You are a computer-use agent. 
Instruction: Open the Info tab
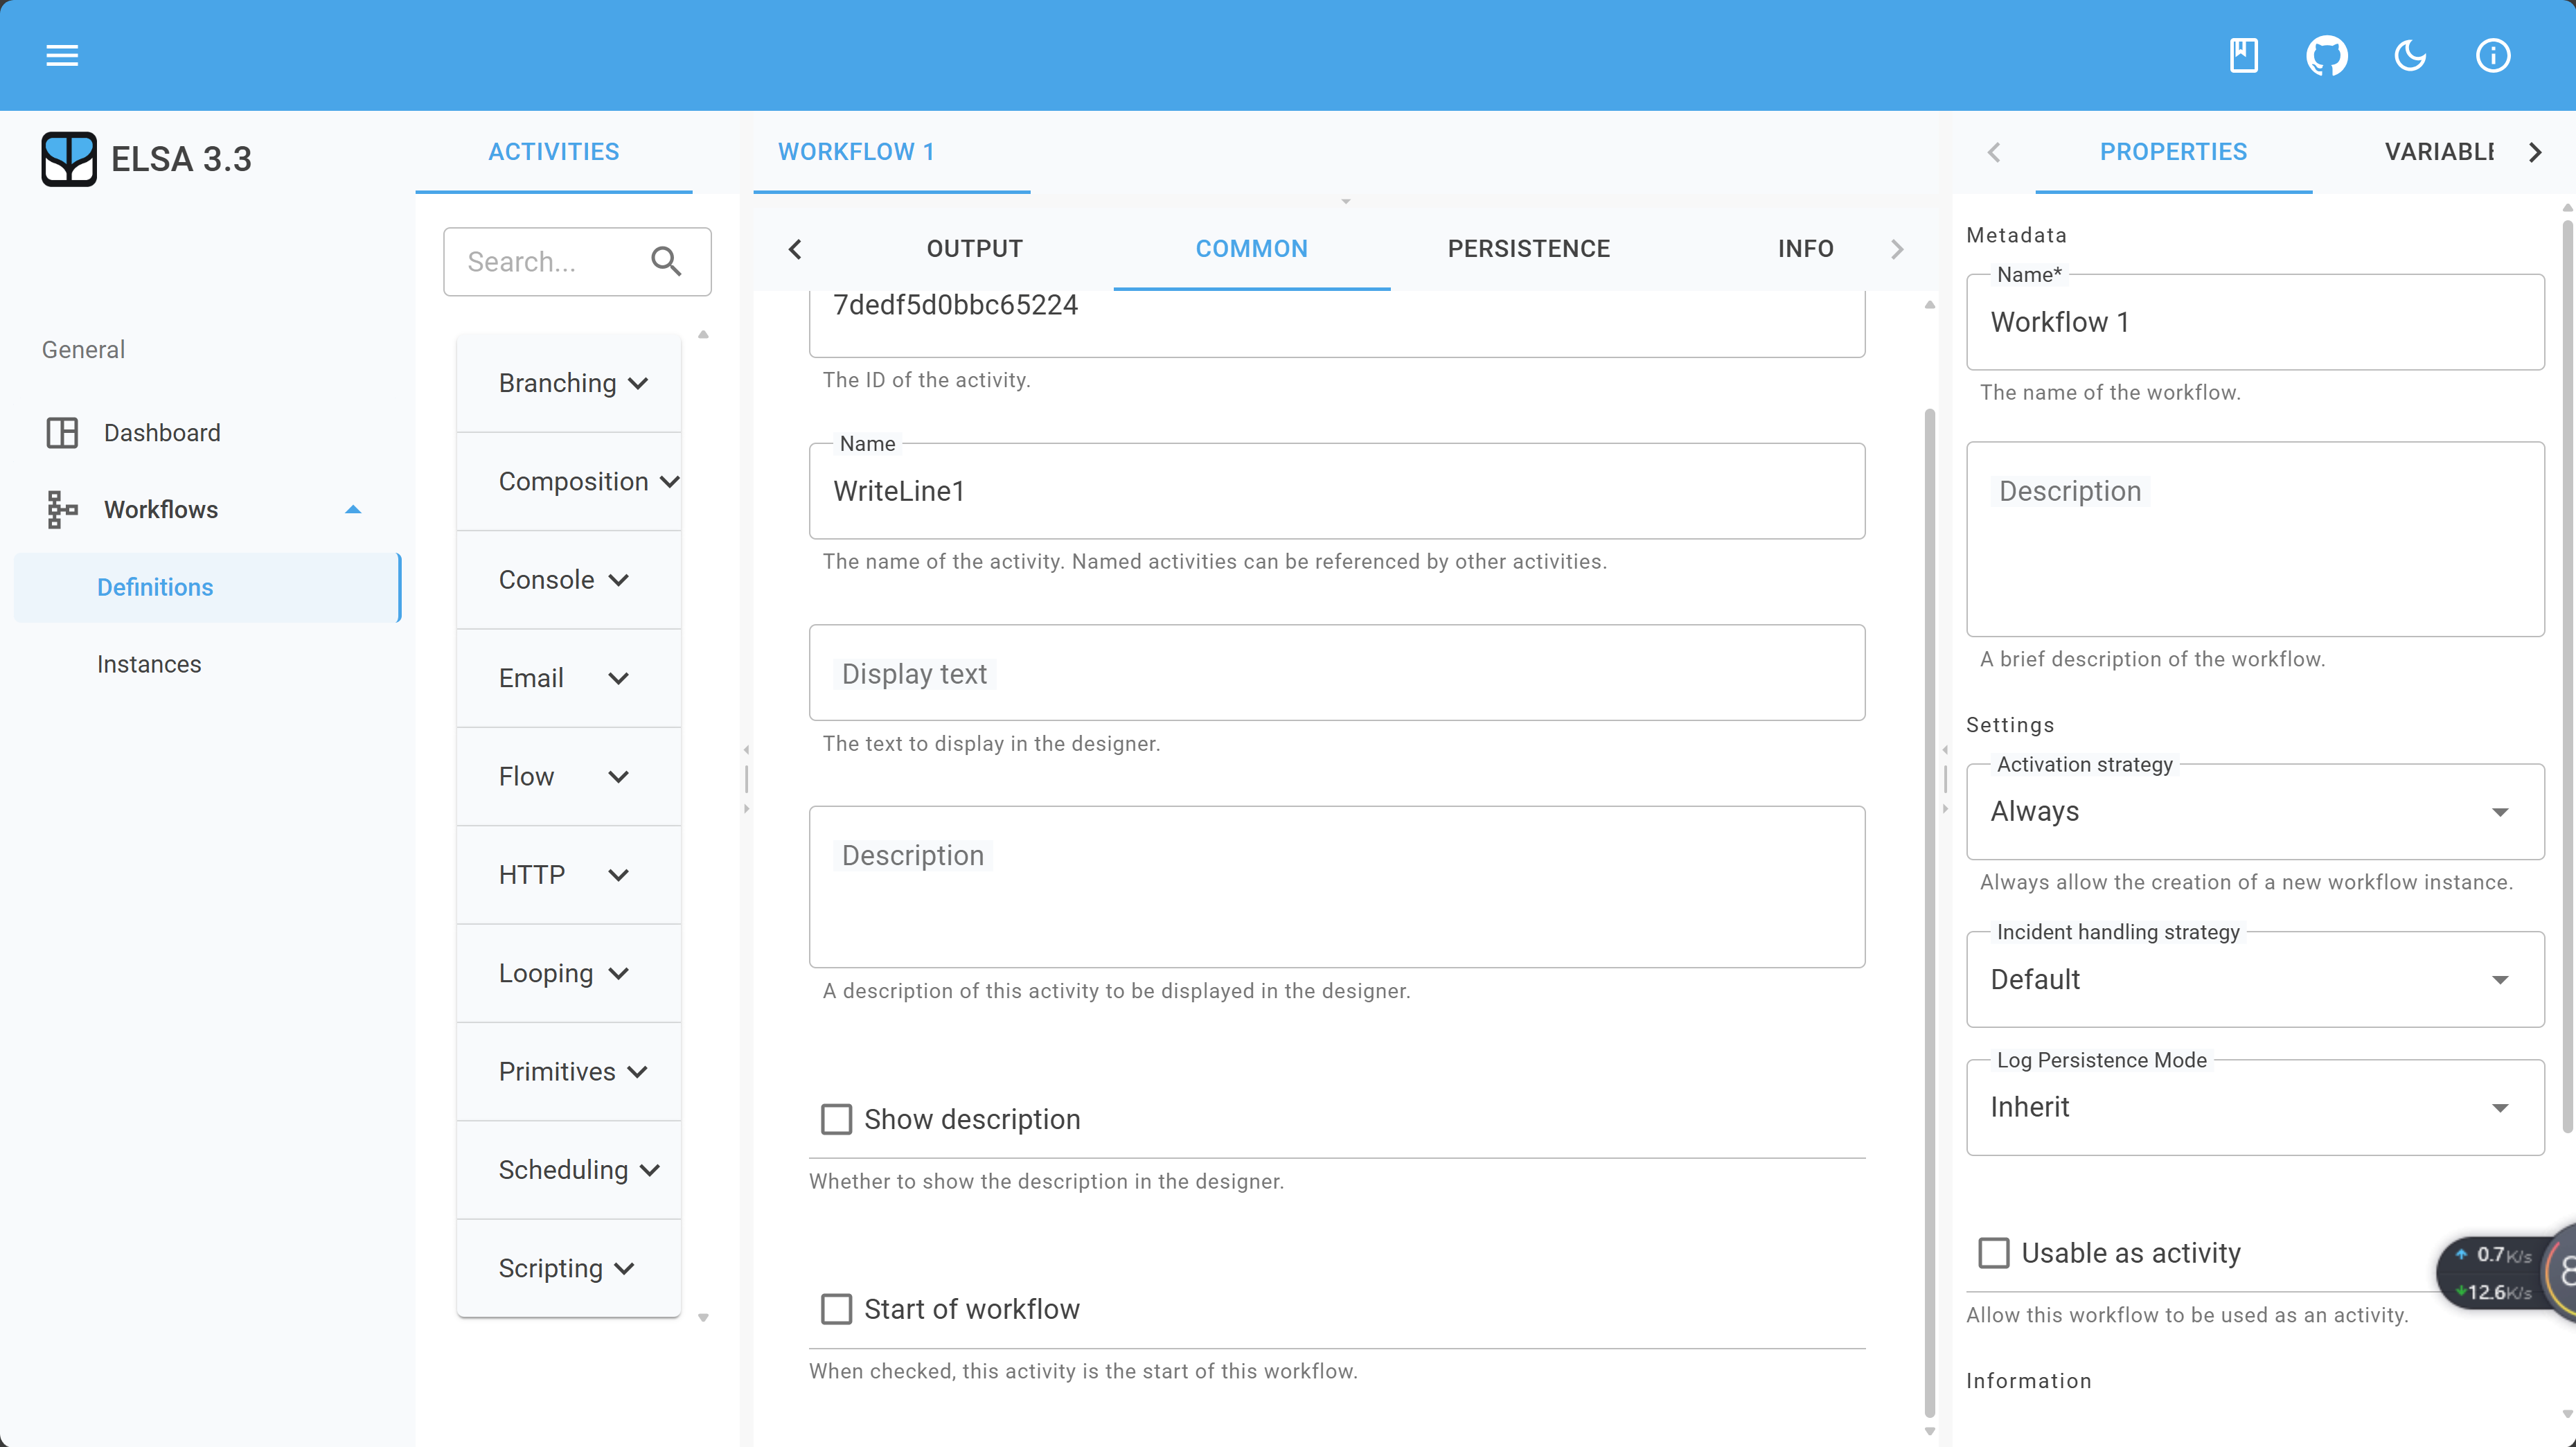click(1805, 249)
